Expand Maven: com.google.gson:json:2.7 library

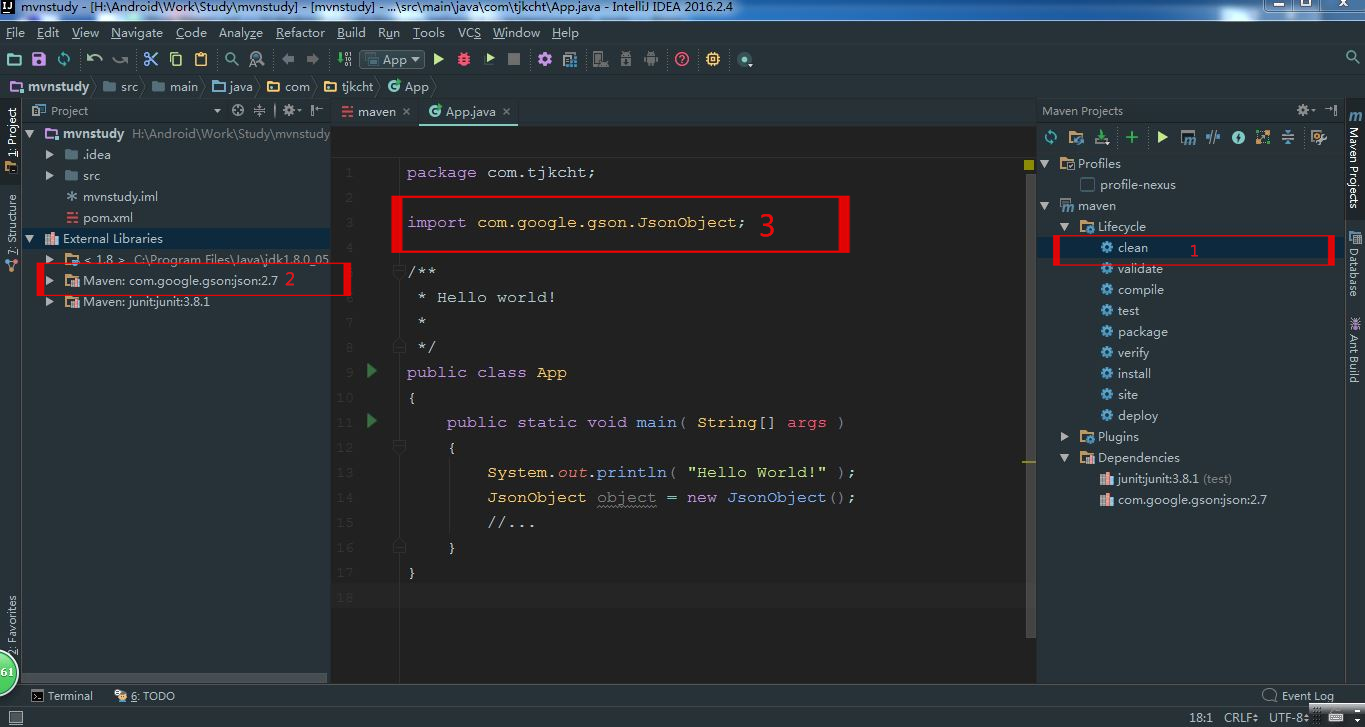tap(50, 281)
